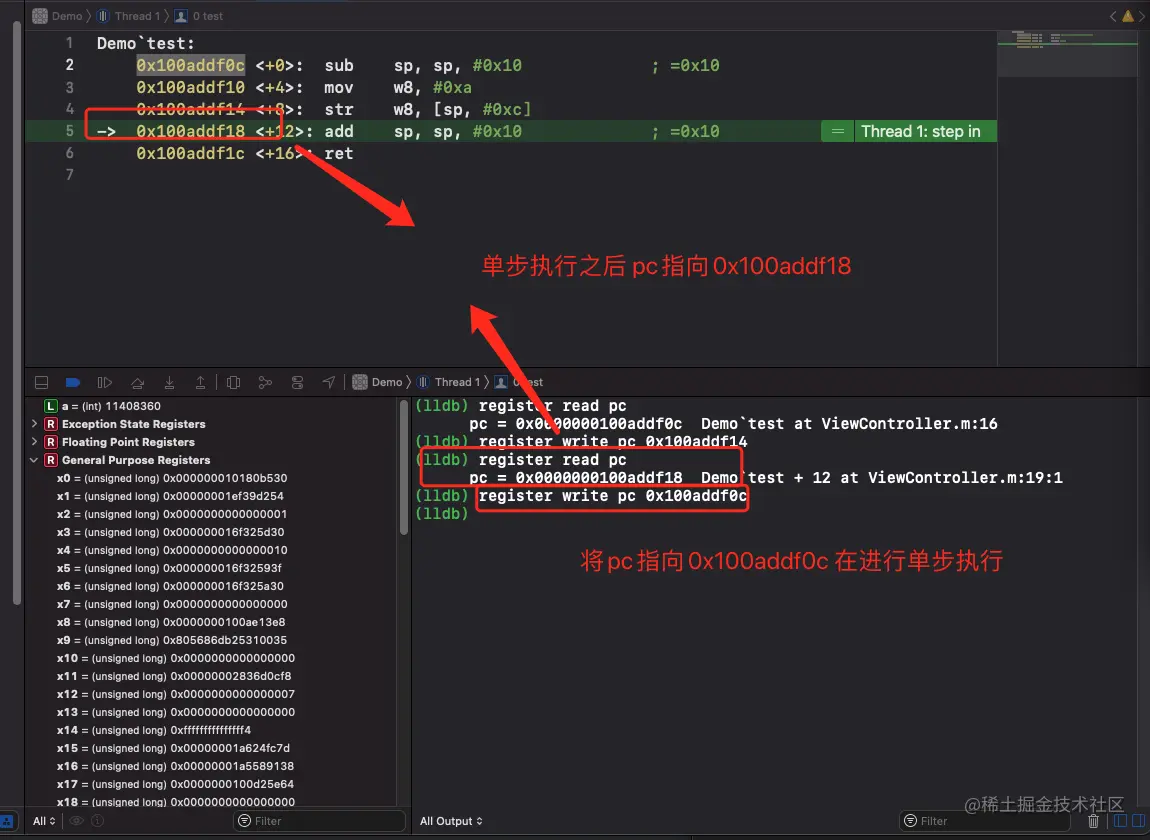Toggle variable quick look eye icon
1150x840 pixels.
pos(76,820)
